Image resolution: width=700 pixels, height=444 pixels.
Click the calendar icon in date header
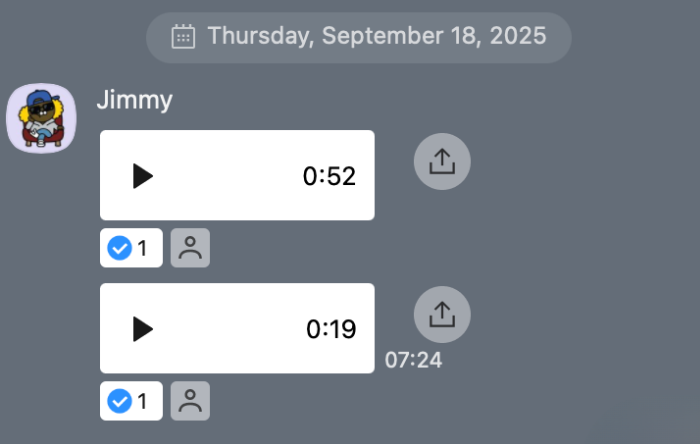(183, 37)
